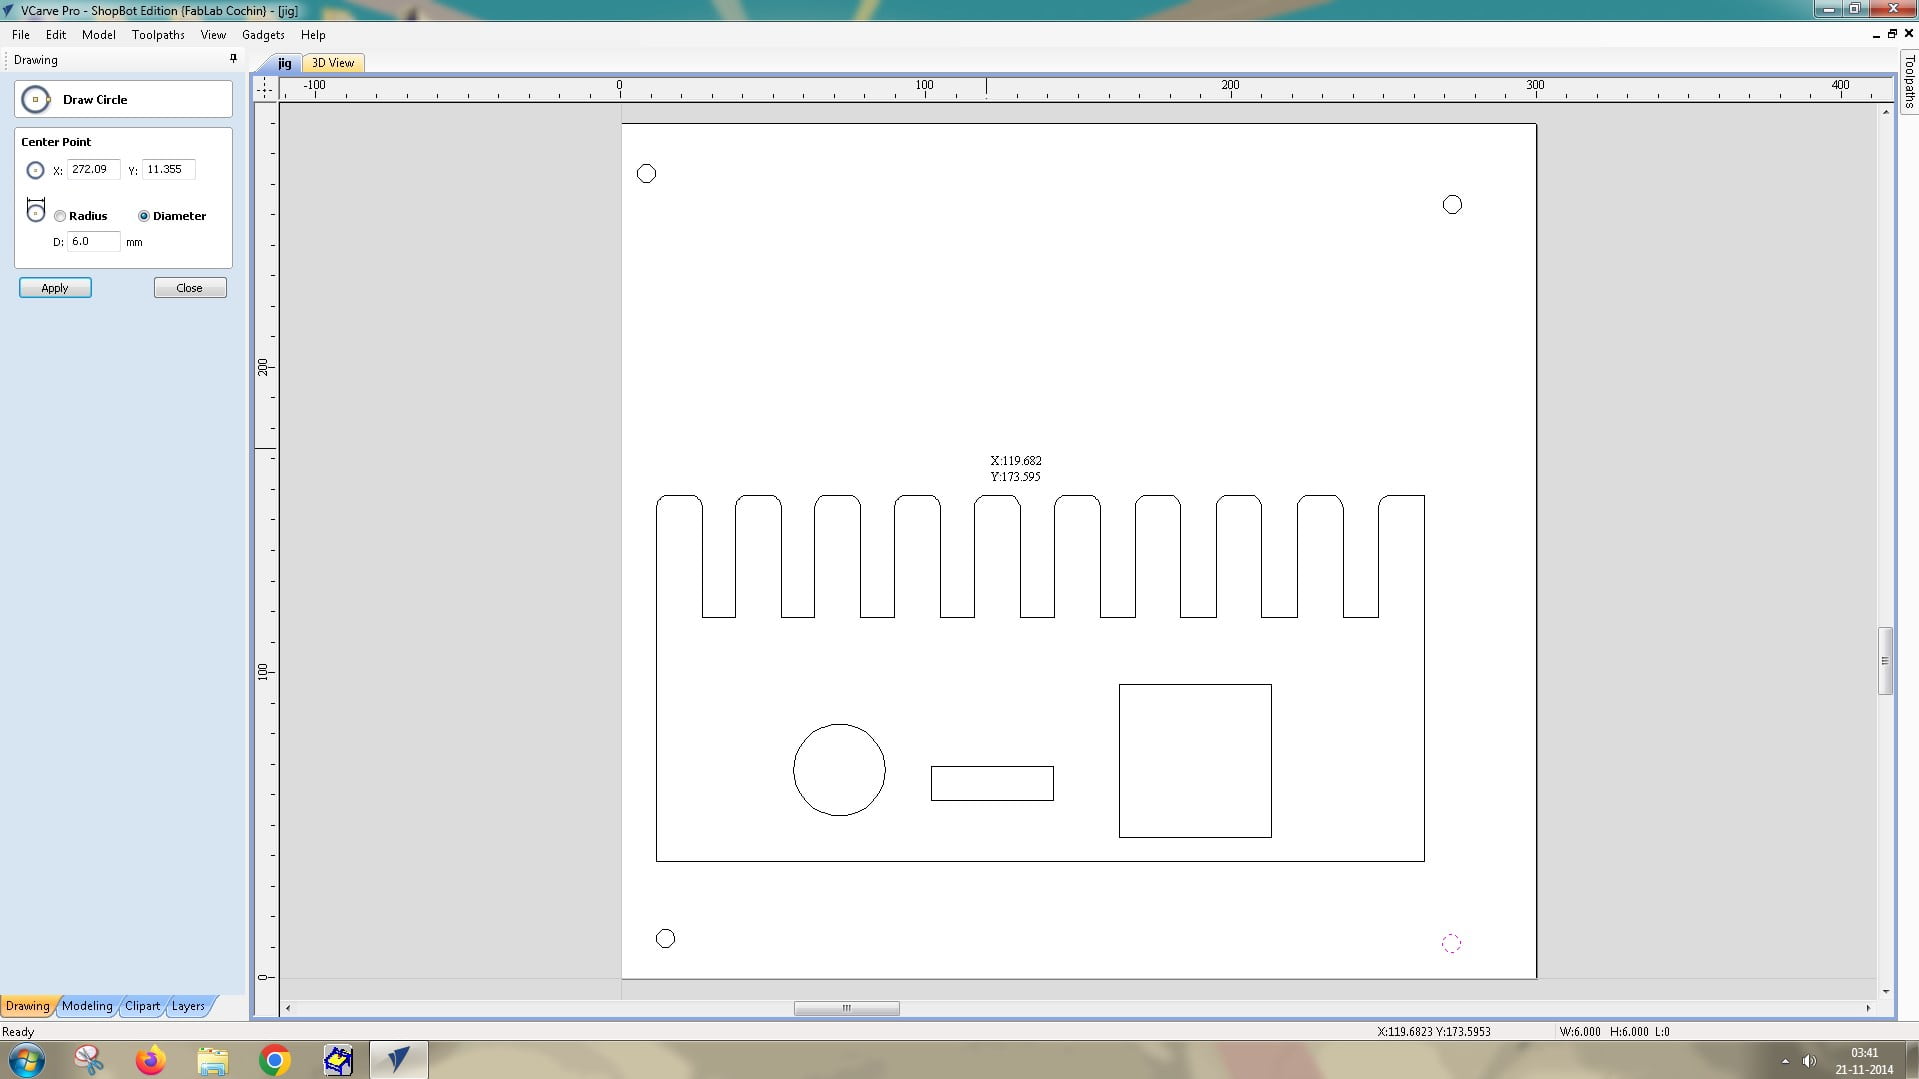Click the 'W:6.000' status bar value

(1580, 1032)
